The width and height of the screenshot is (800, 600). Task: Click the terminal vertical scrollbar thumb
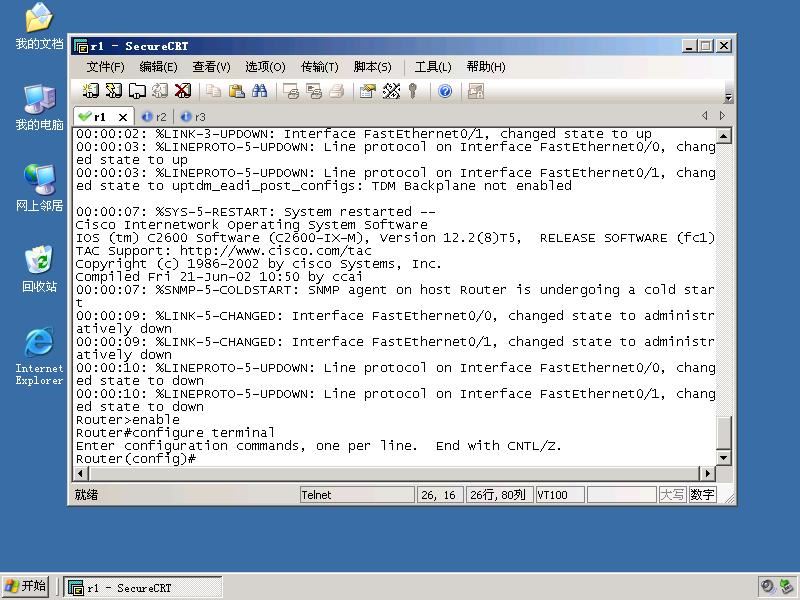(x=724, y=433)
